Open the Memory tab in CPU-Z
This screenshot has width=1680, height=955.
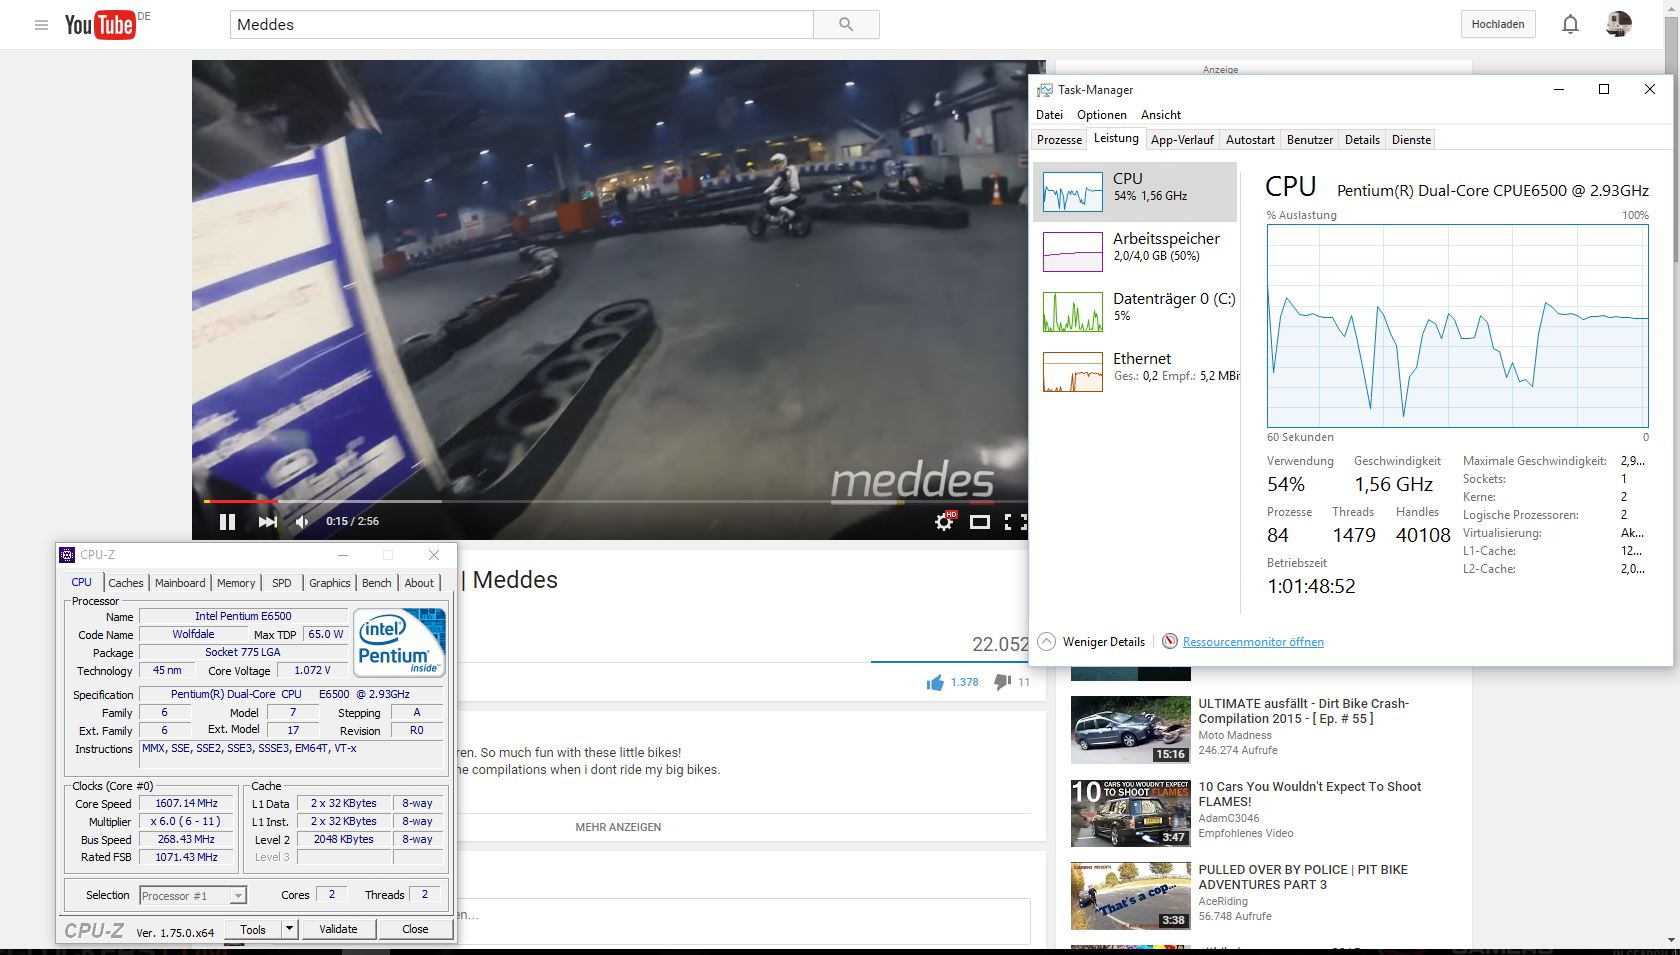coord(236,583)
